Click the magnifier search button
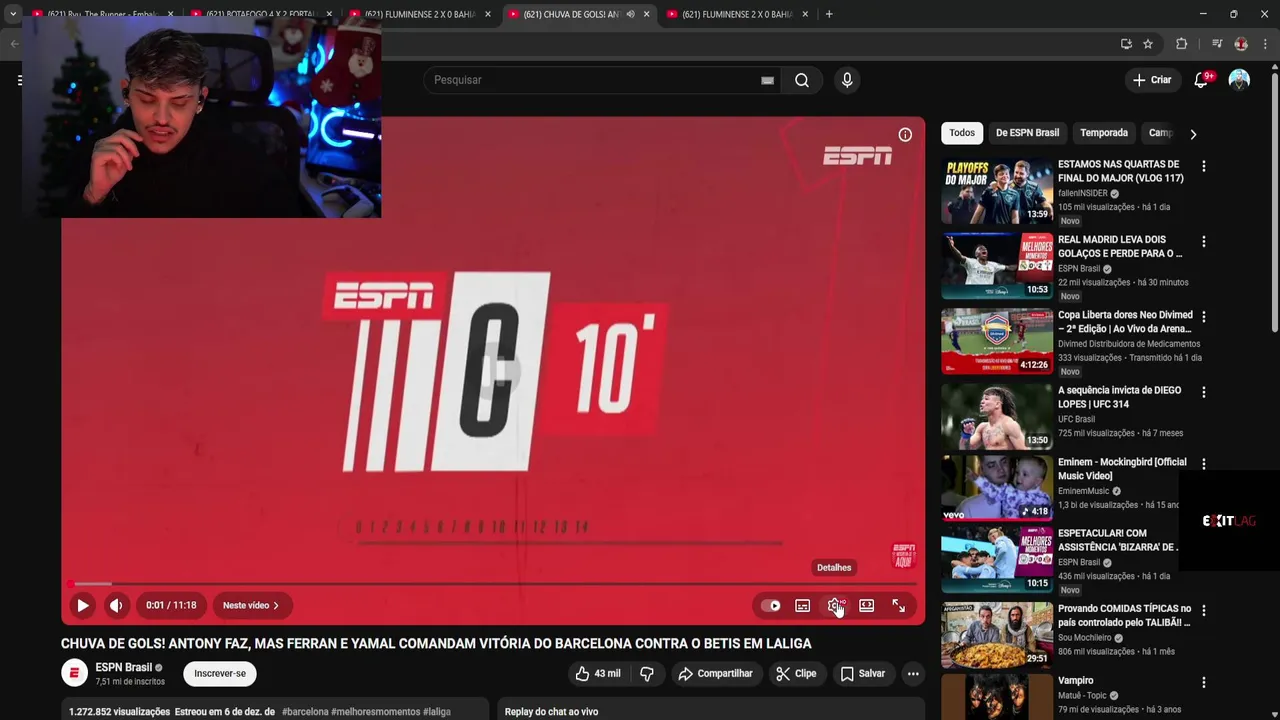The image size is (1280, 720). [802, 80]
